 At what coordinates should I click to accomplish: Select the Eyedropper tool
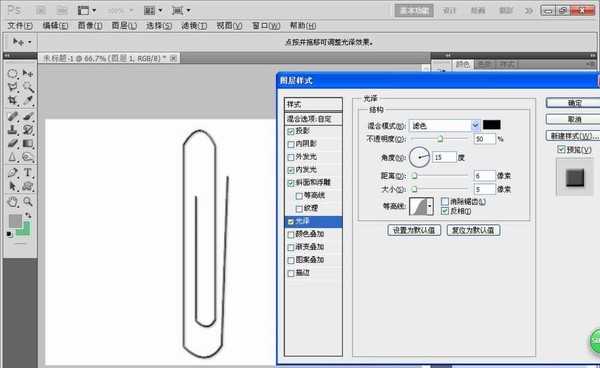pyautogui.click(x=28, y=101)
